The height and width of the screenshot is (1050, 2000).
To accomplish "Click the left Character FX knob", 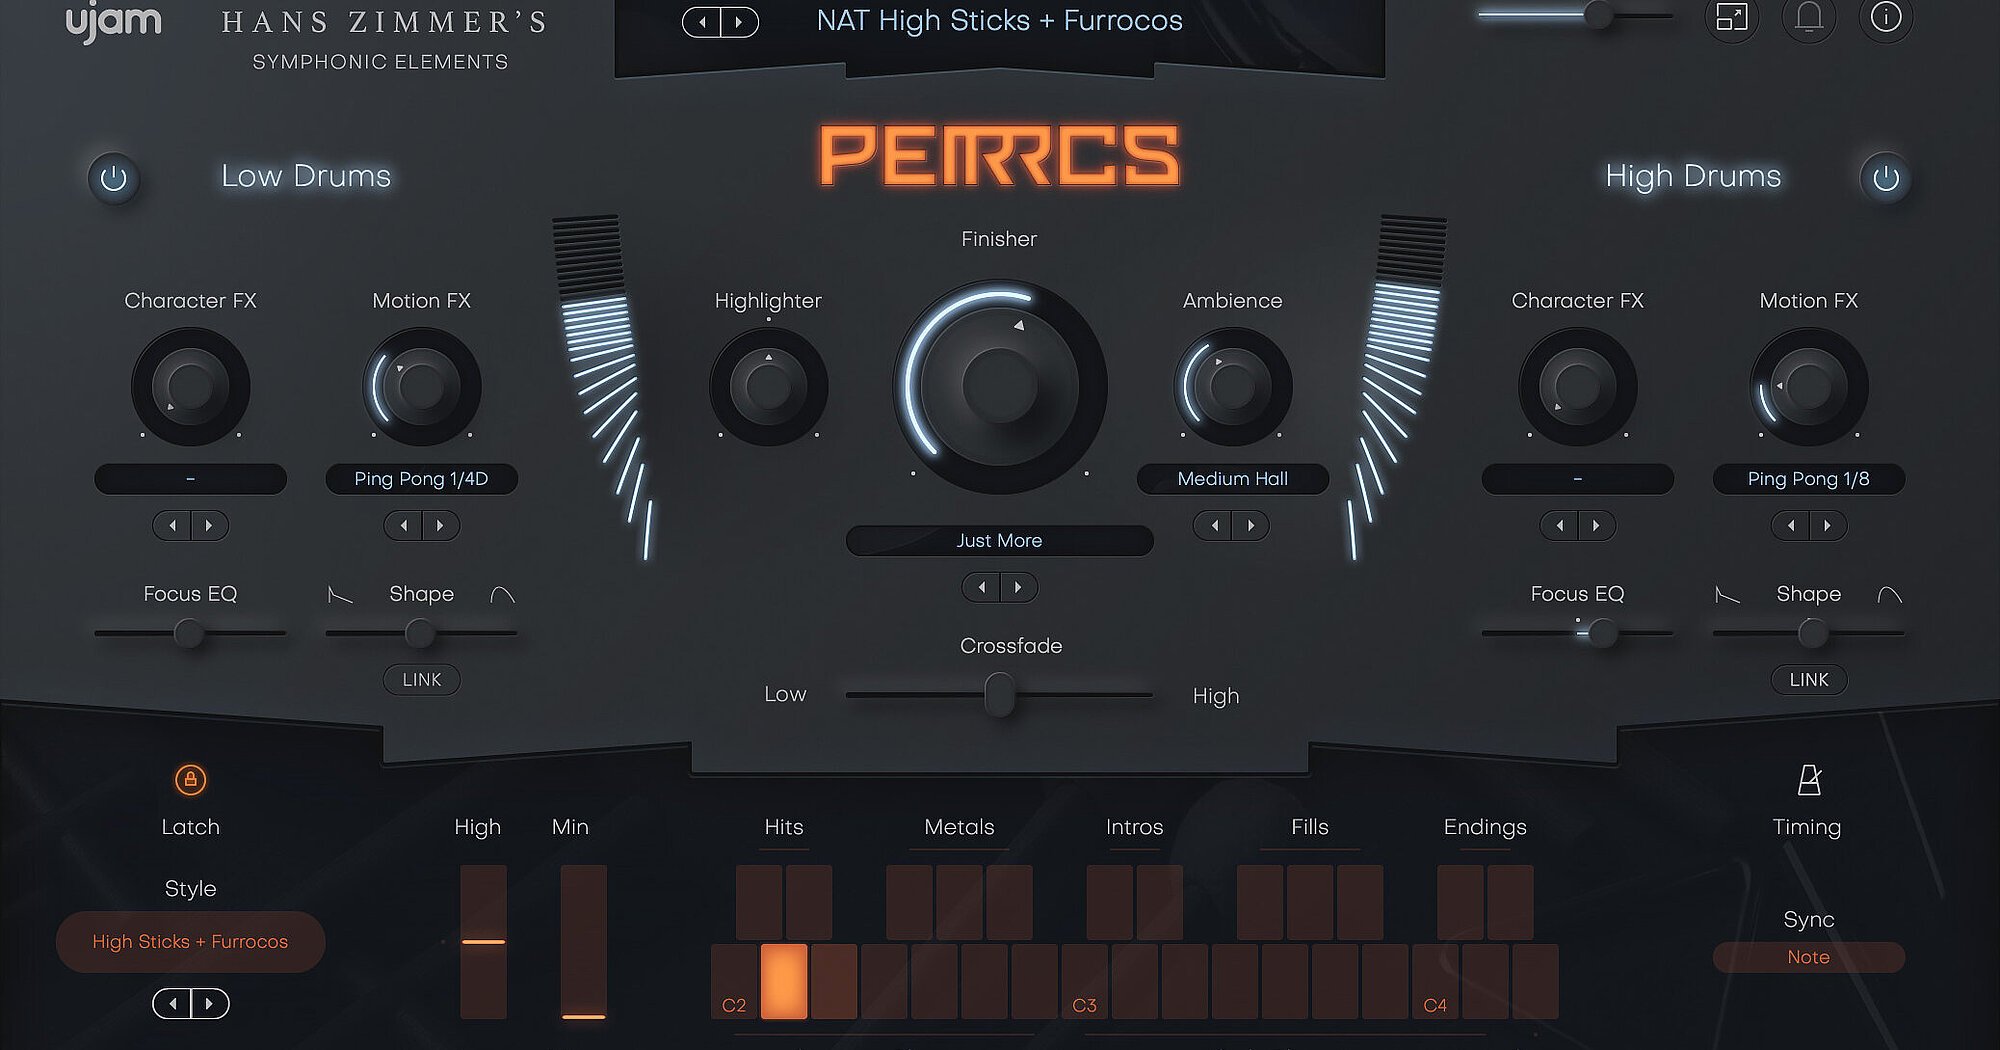I will [x=190, y=385].
